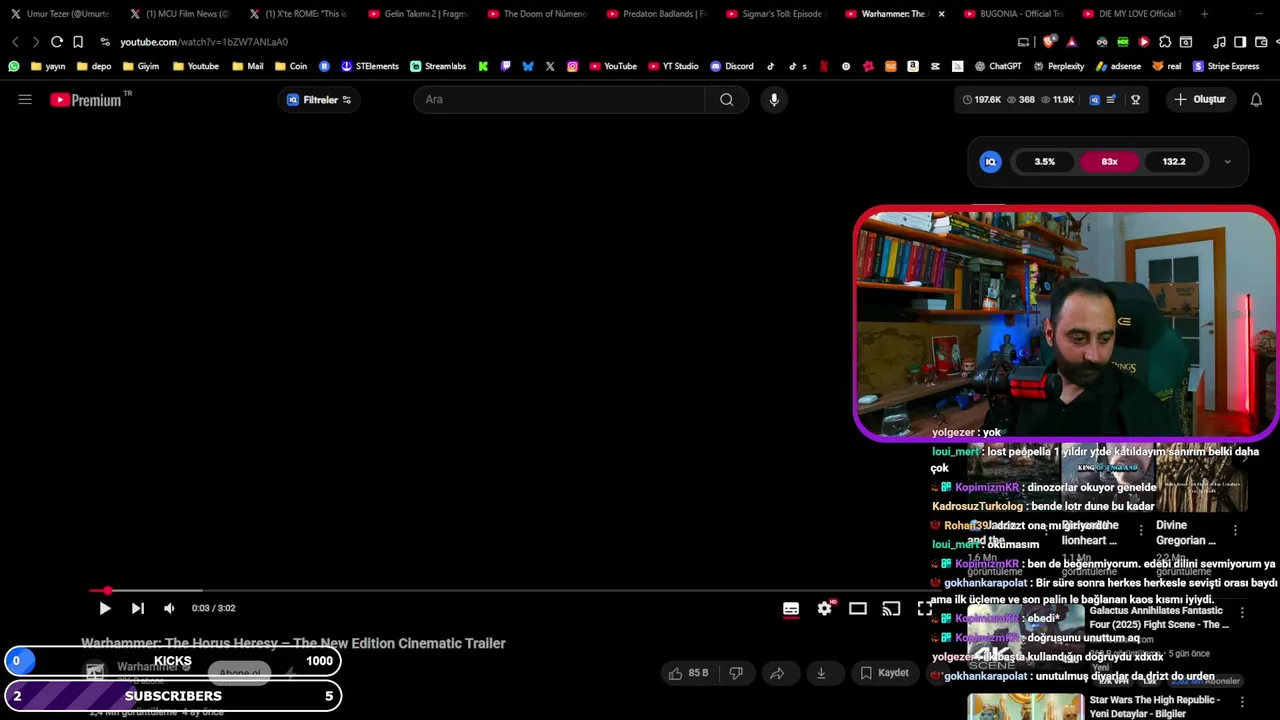Open the Oluştur create menu

(1200, 99)
